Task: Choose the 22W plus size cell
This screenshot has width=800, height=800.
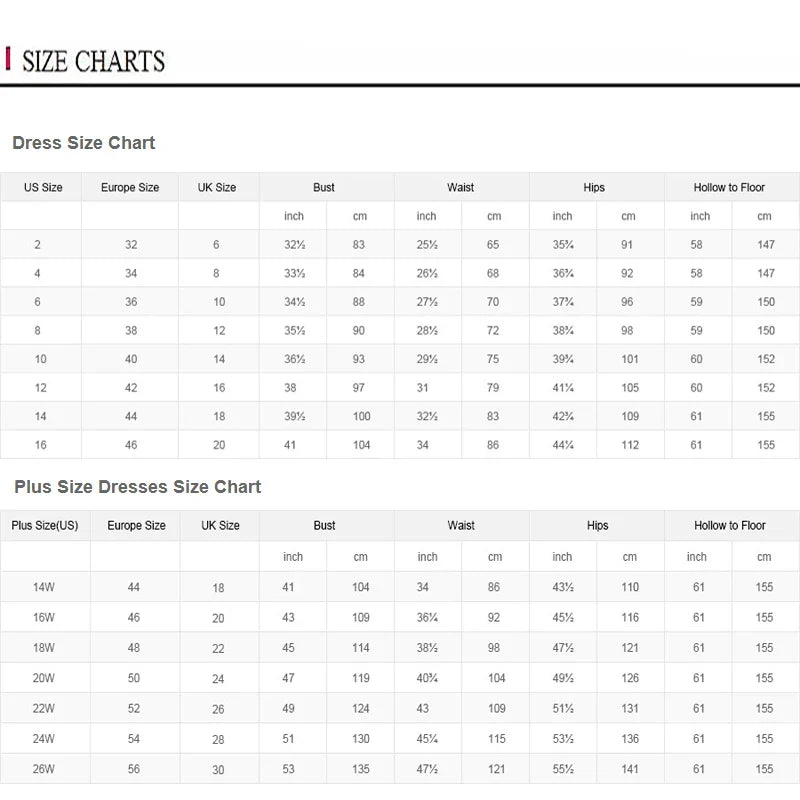Action: click(x=44, y=708)
